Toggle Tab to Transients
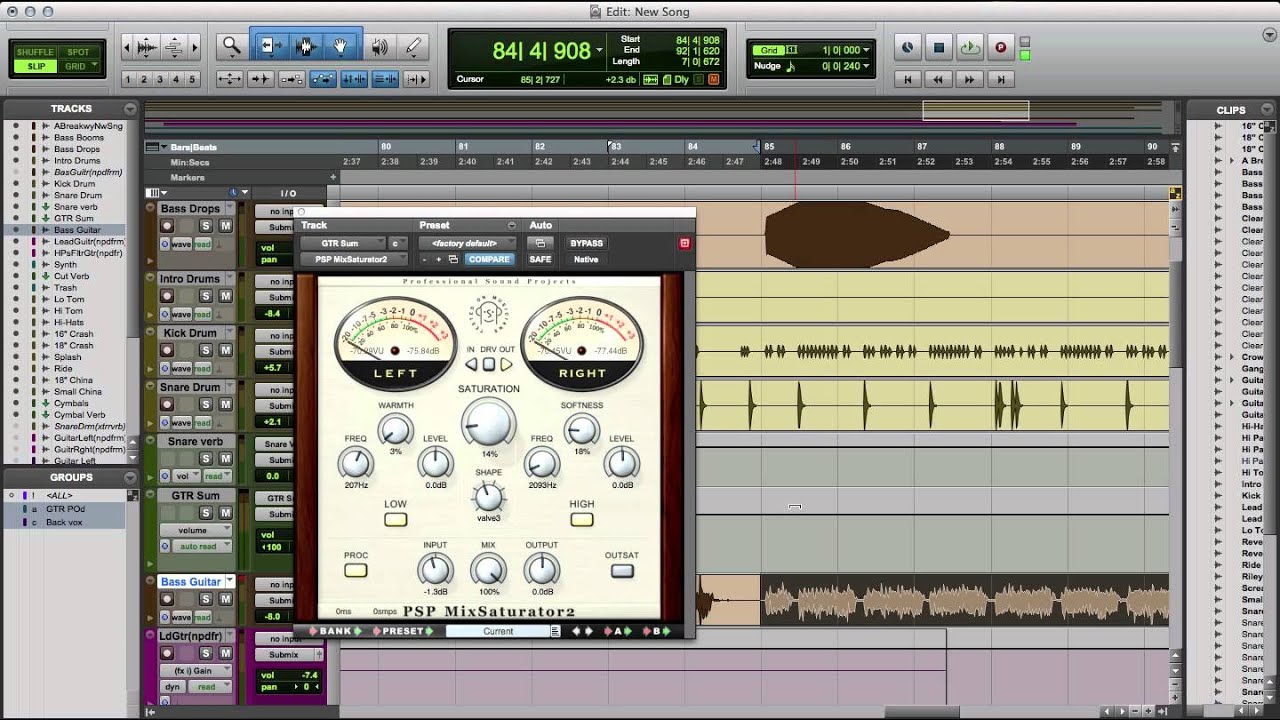 click(x=260, y=79)
